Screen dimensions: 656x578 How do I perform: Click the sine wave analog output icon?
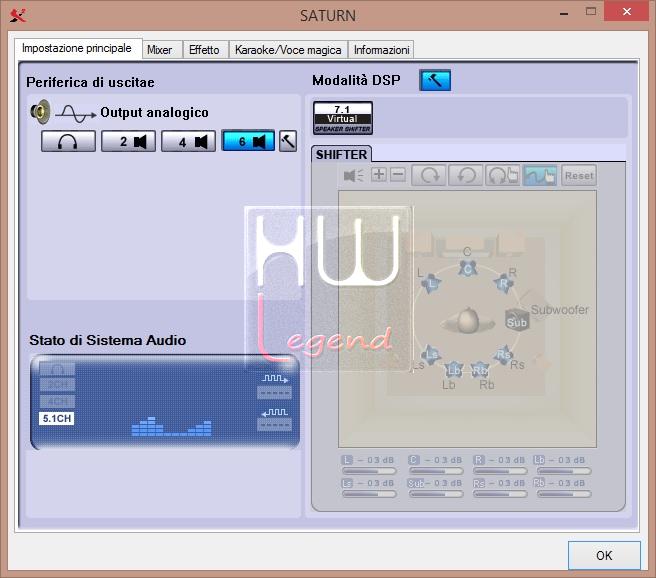point(75,114)
